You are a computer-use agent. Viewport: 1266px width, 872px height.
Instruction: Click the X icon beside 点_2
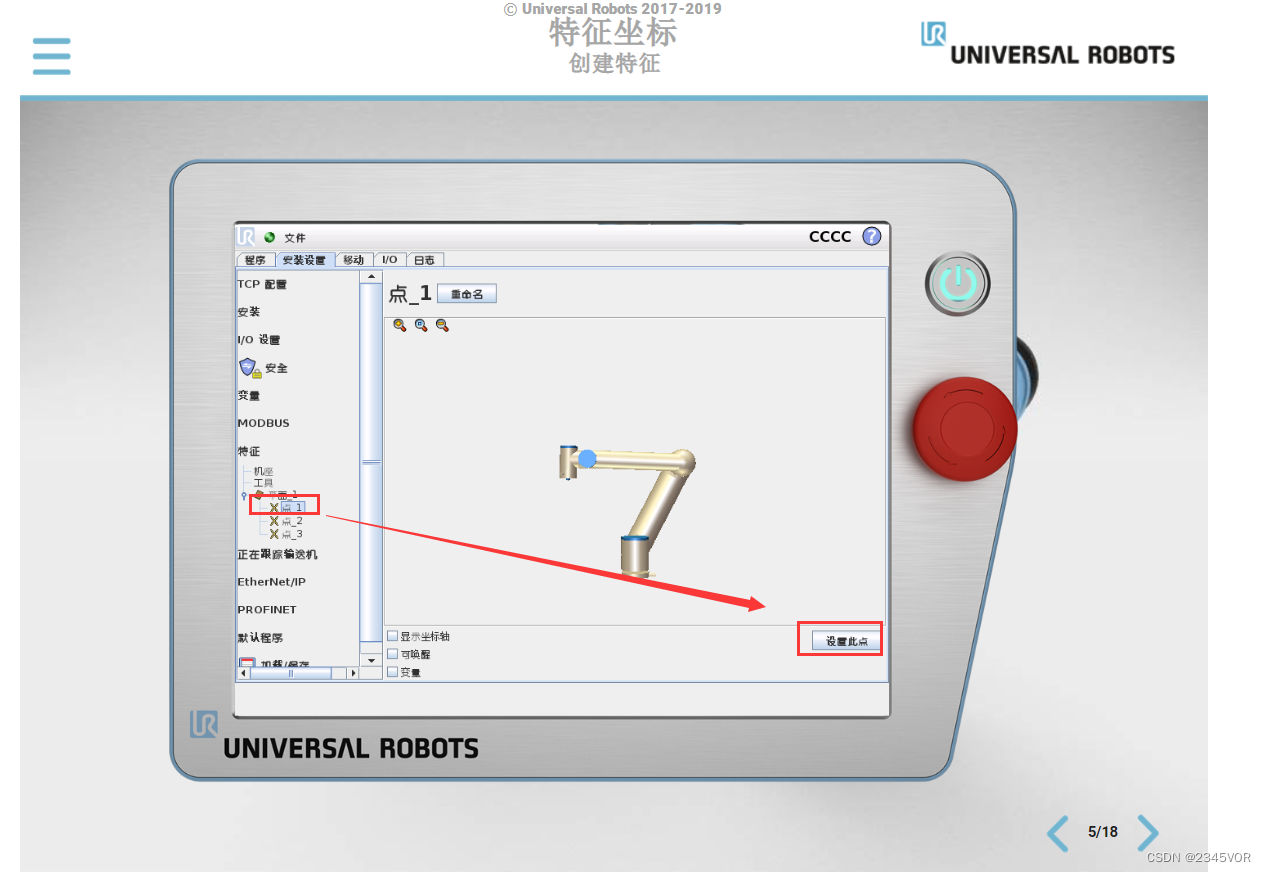pyautogui.click(x=274, y=521)
